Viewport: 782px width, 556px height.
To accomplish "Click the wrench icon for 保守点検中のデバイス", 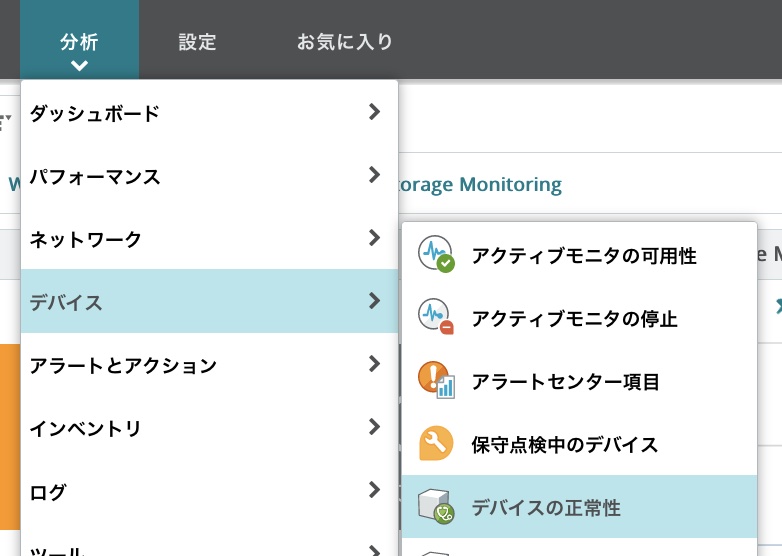I will [436, 443].
